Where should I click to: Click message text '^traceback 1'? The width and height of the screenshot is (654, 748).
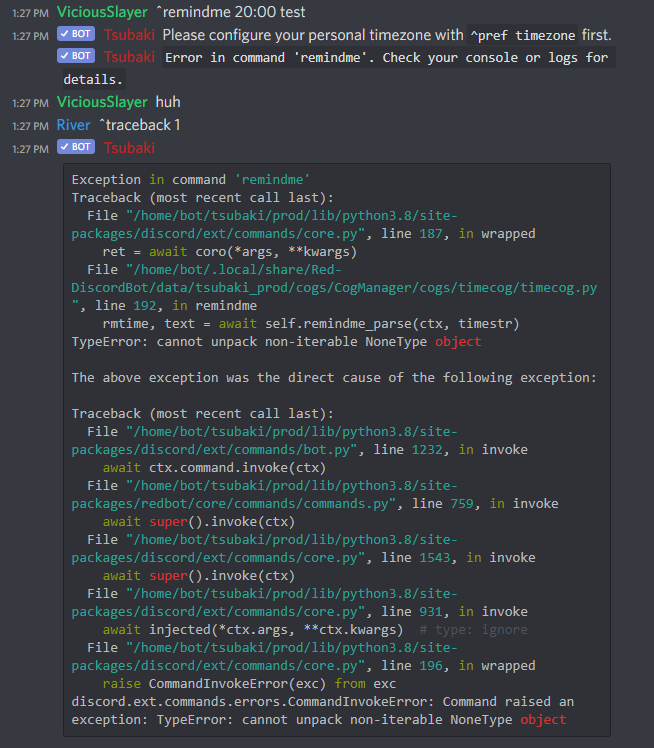click(140, 125)
